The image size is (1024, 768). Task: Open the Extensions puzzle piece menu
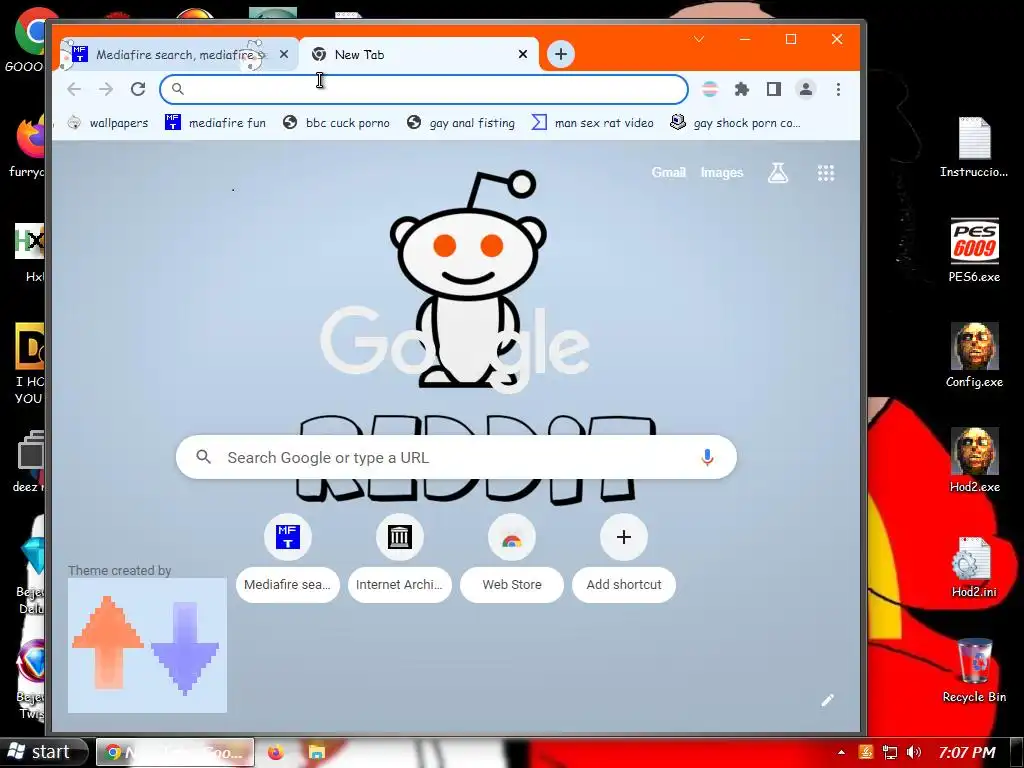741,89
